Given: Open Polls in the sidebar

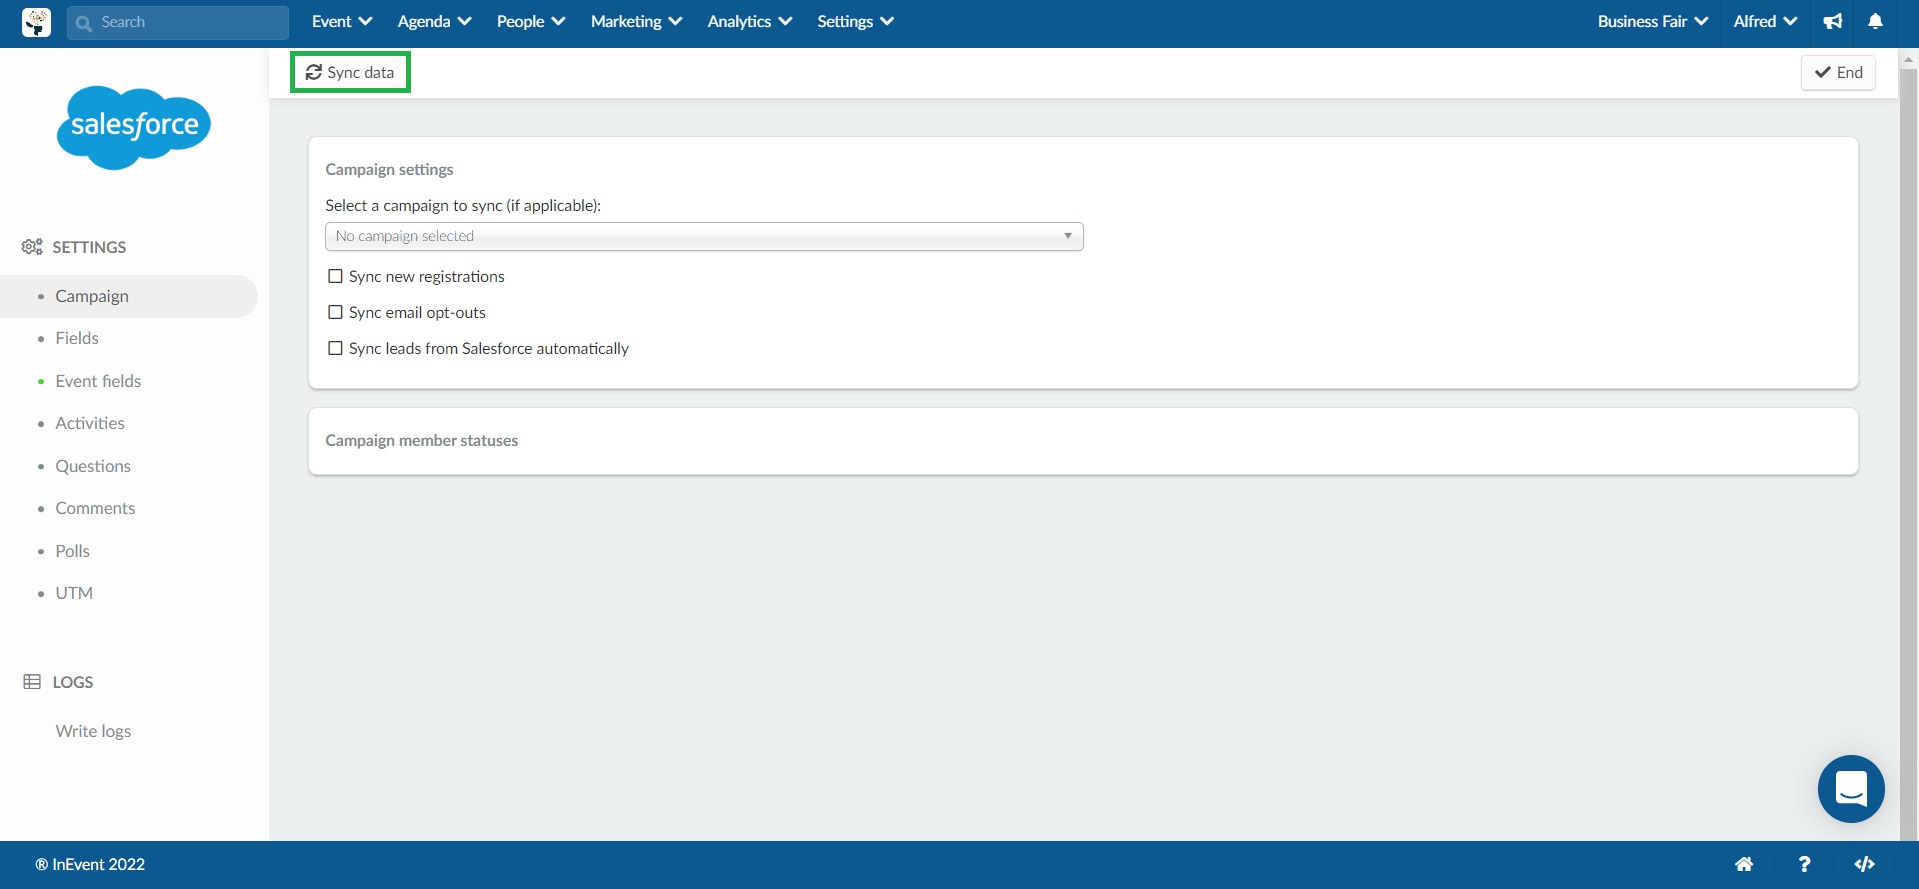Looking at the screenshot, I should tap(72, 551).
